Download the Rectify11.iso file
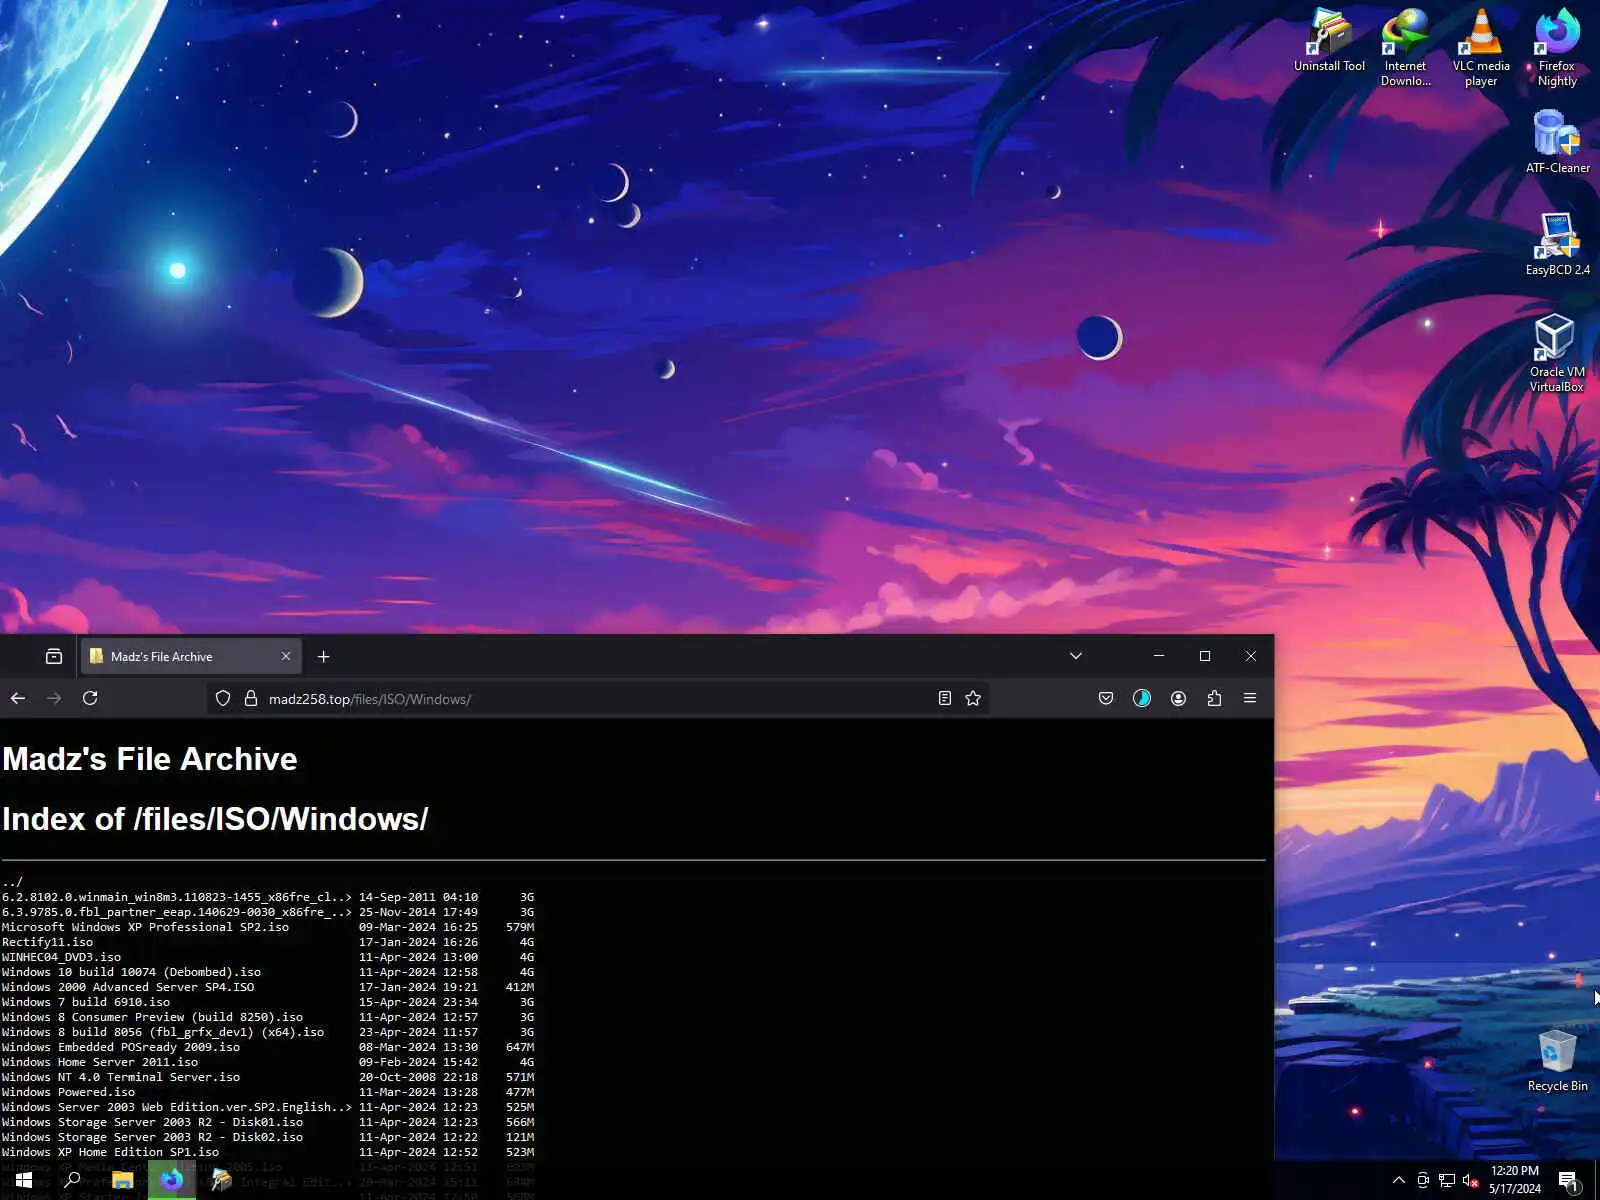This screenshot has height=1200, width=1600. pos(47,942)
